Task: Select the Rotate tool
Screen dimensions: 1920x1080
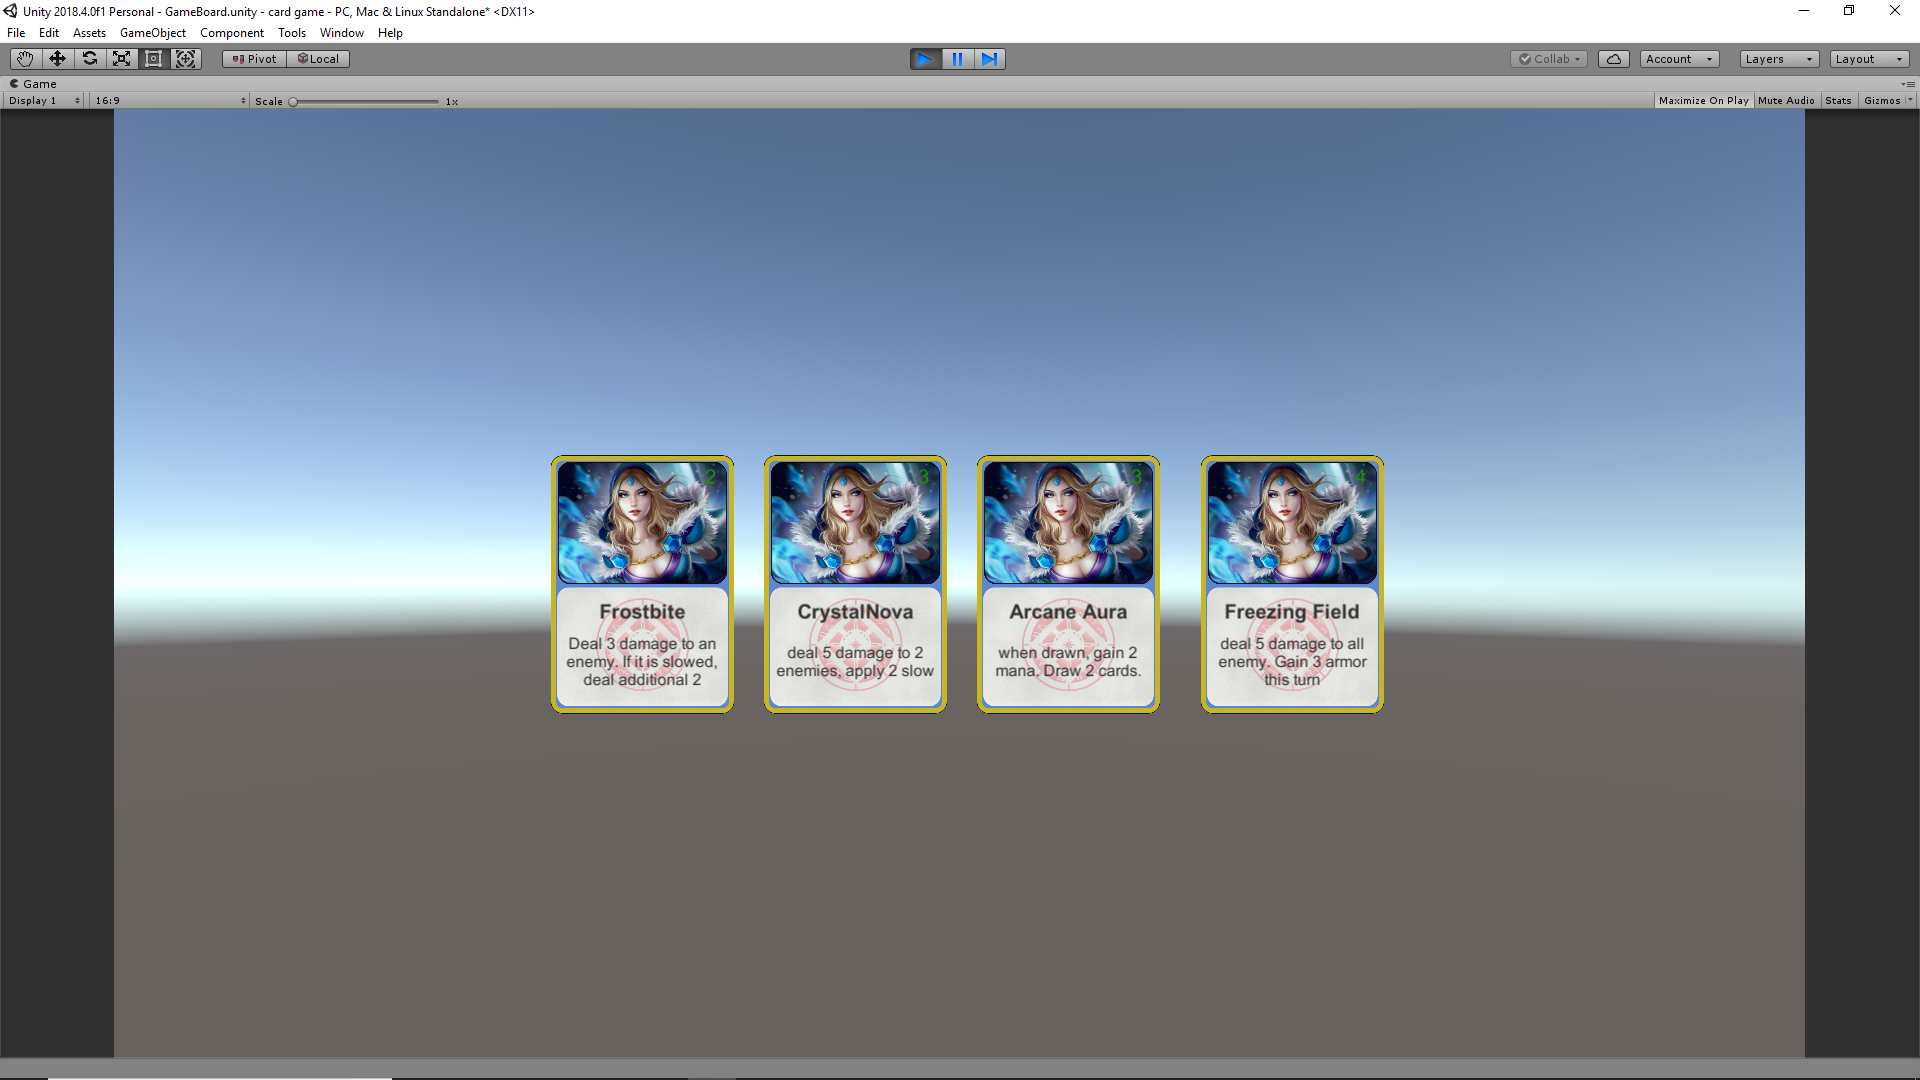Action: pos(89,59)
